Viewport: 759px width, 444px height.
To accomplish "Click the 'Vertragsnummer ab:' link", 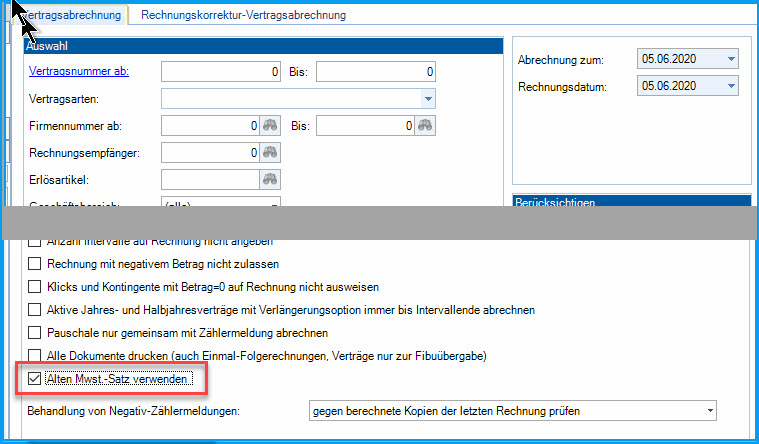I will pos(79,72).
